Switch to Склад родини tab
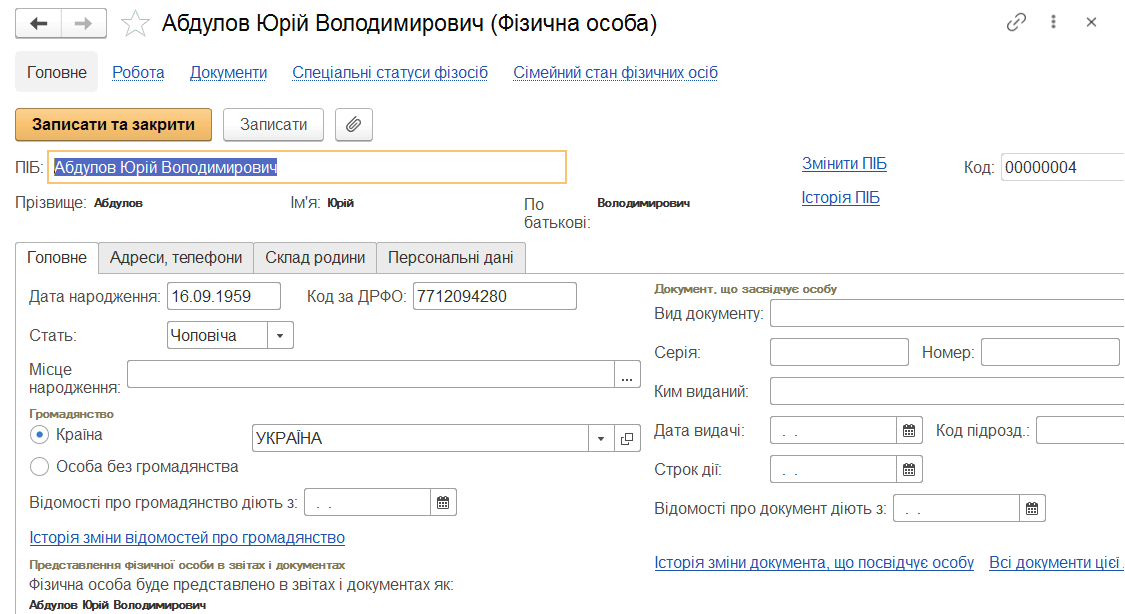Image resolution: width=1125 pixels, height=614 pixels. click(x=315, y=258)
